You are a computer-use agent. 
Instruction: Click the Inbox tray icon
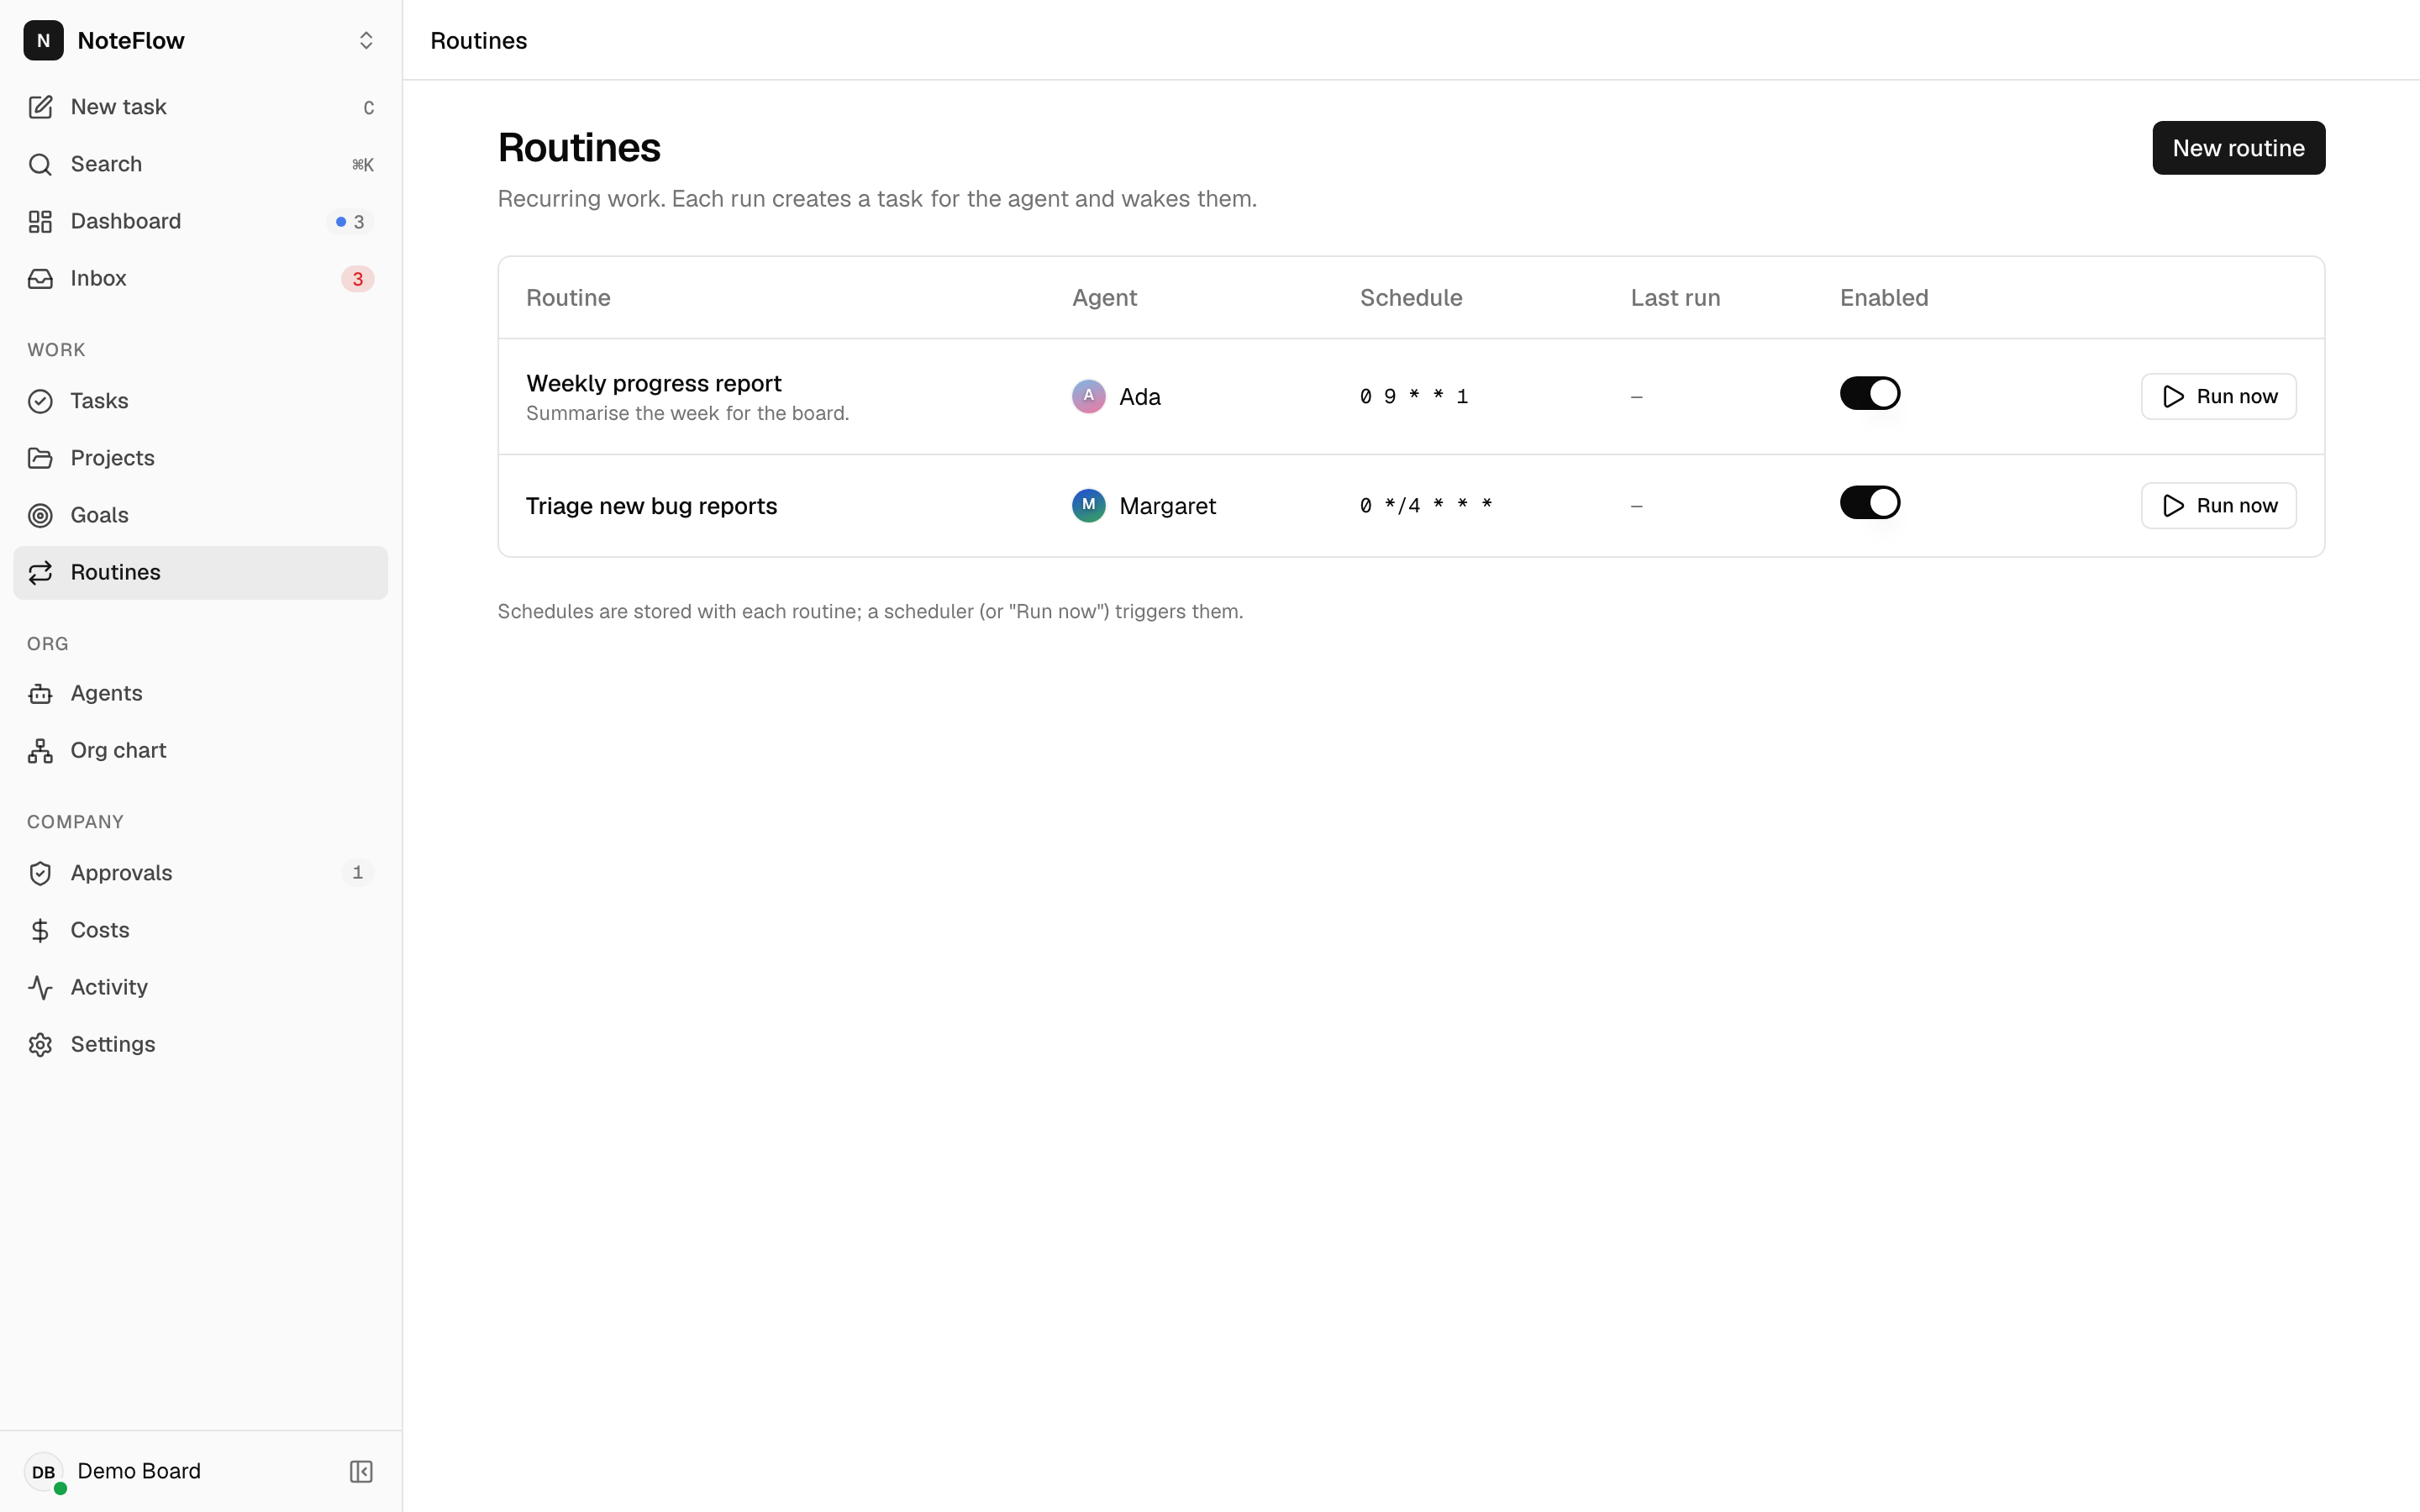point(40,278)
